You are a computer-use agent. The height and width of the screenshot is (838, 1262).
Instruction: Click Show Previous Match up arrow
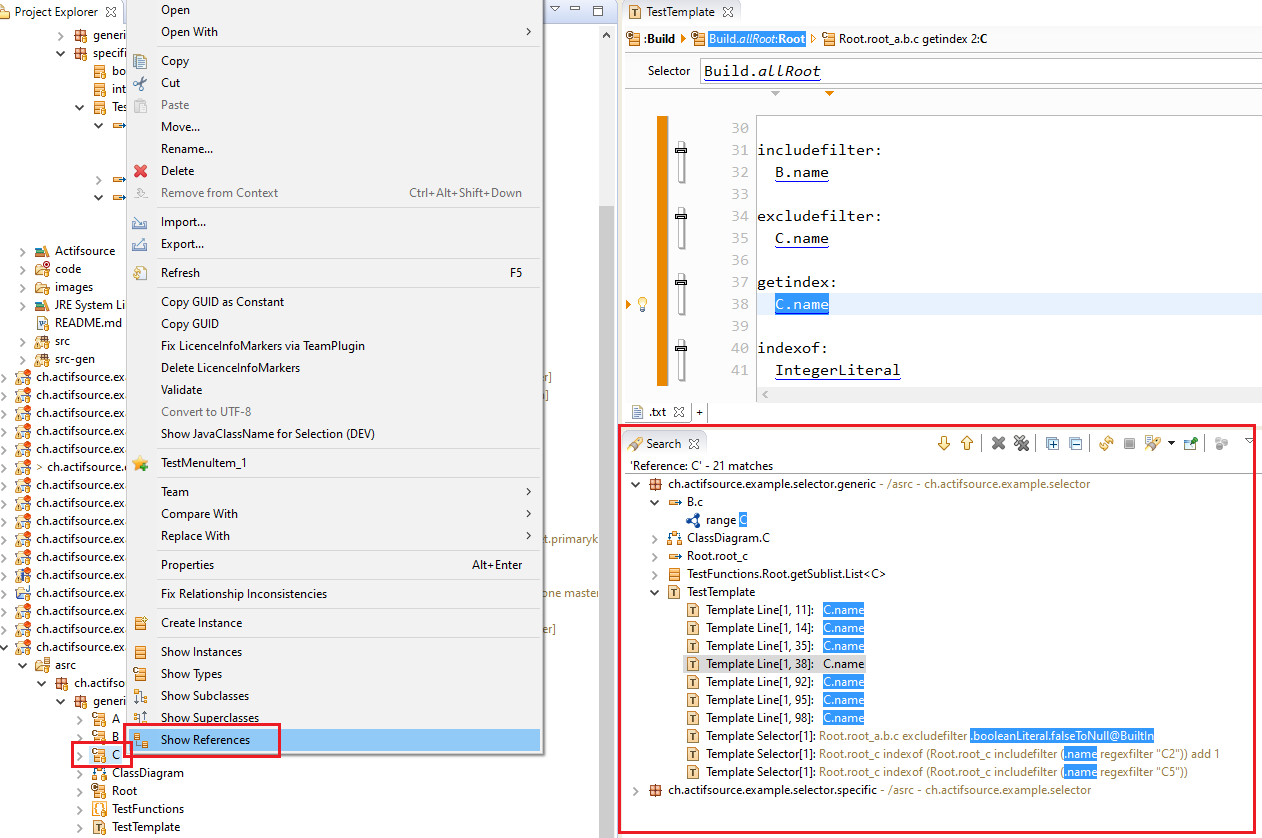[x=967, y=443]
